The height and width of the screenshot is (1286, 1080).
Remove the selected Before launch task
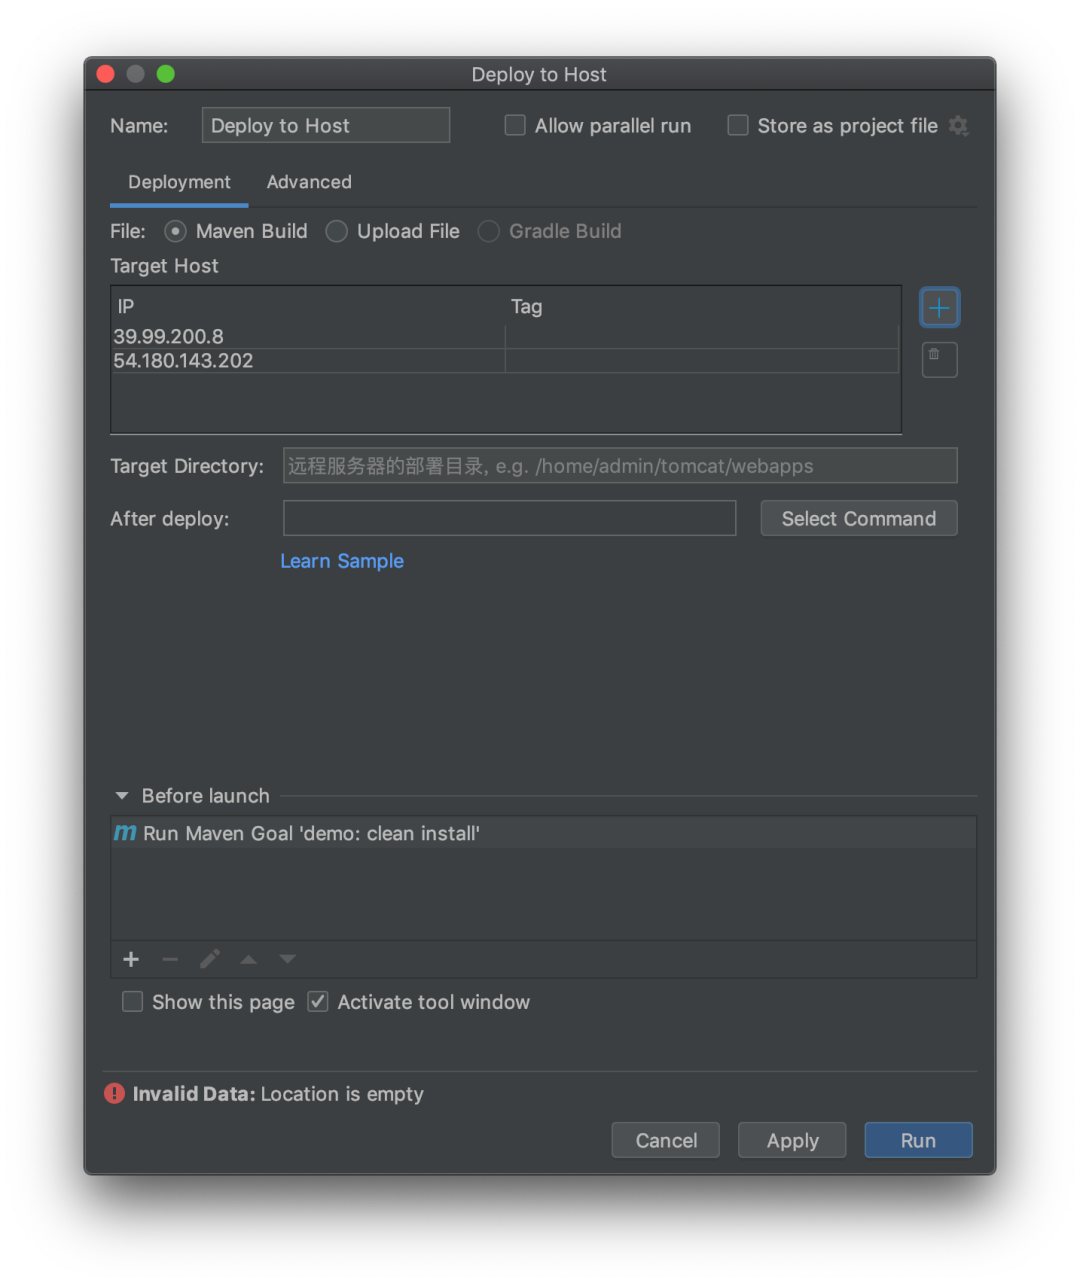(x=170, y=960)
